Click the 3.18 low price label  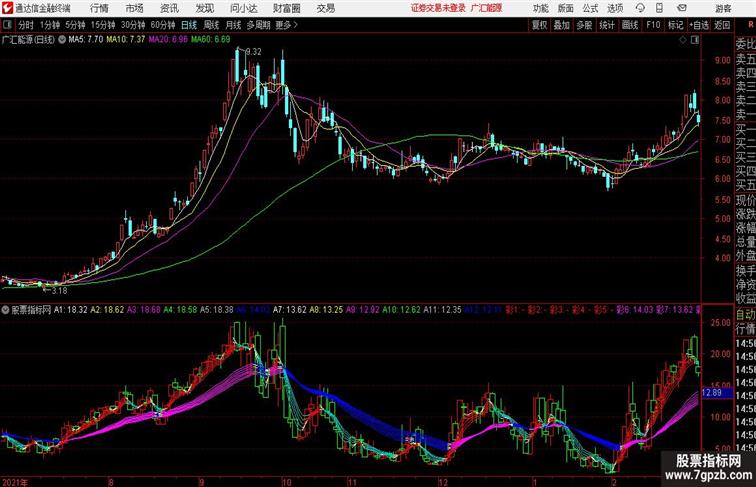[59, 291]
